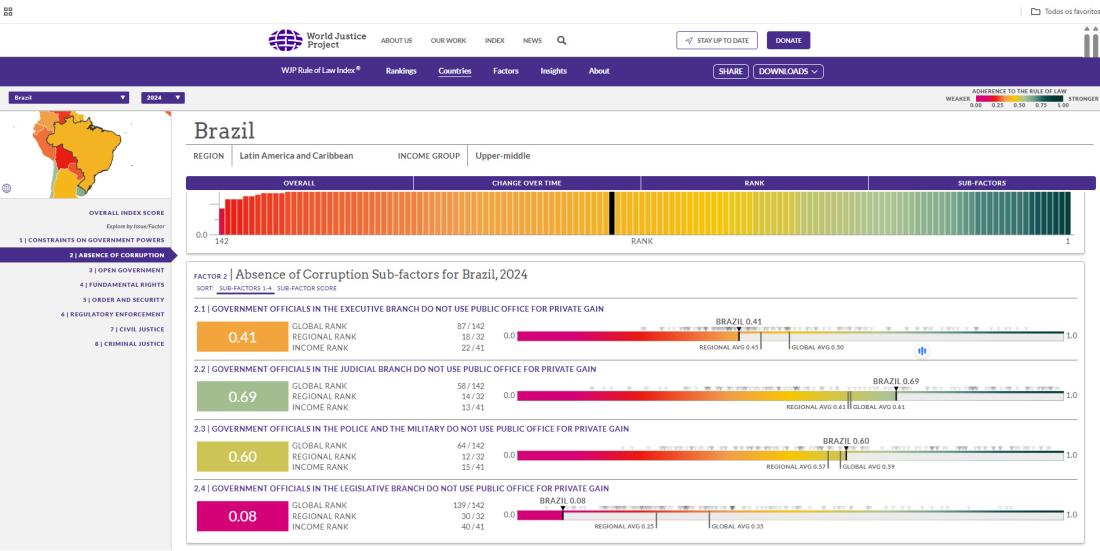This screenshot has height=551, width=1100.
Task: Open the search magnifier icon
Action: click(562, 40)
